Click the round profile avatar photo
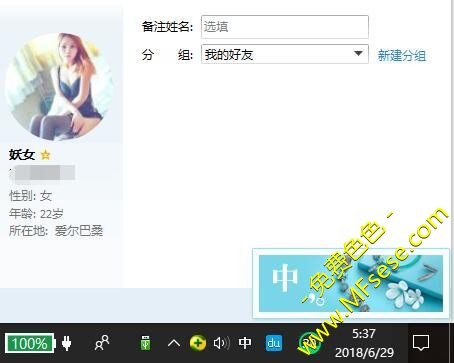 tap(59, 87)
